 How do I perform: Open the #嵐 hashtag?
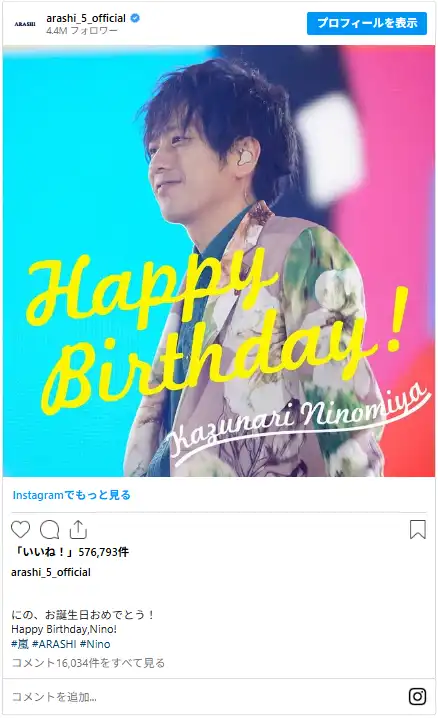[x=20, y=644]
